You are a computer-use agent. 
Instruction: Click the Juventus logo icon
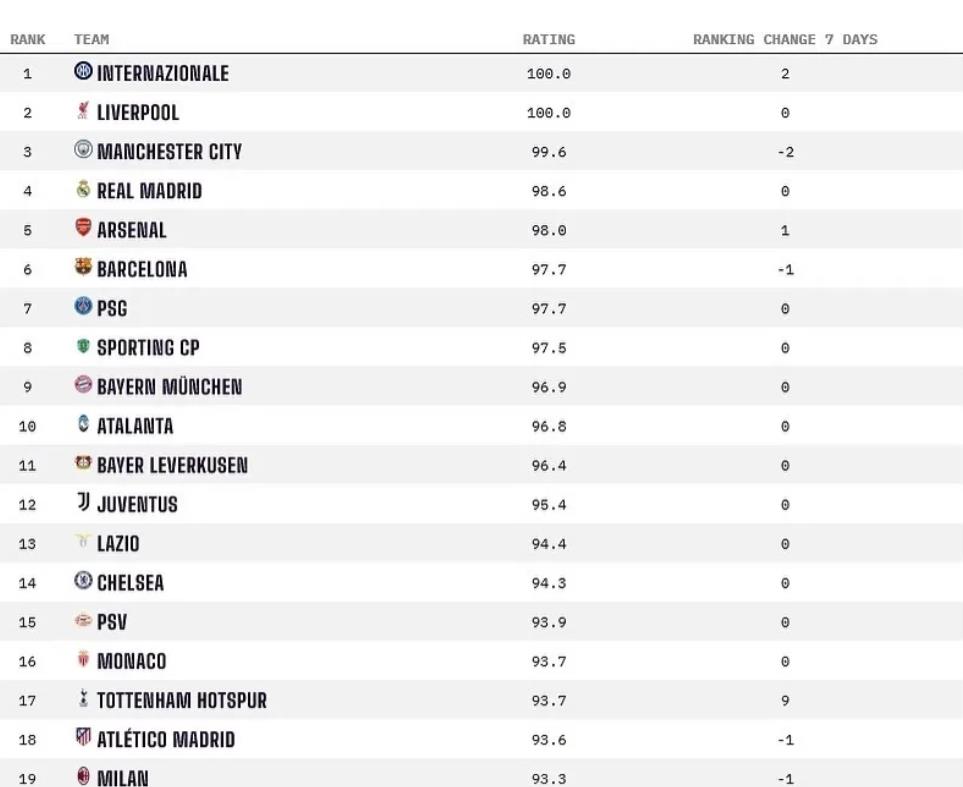click(x=83, y=503)
